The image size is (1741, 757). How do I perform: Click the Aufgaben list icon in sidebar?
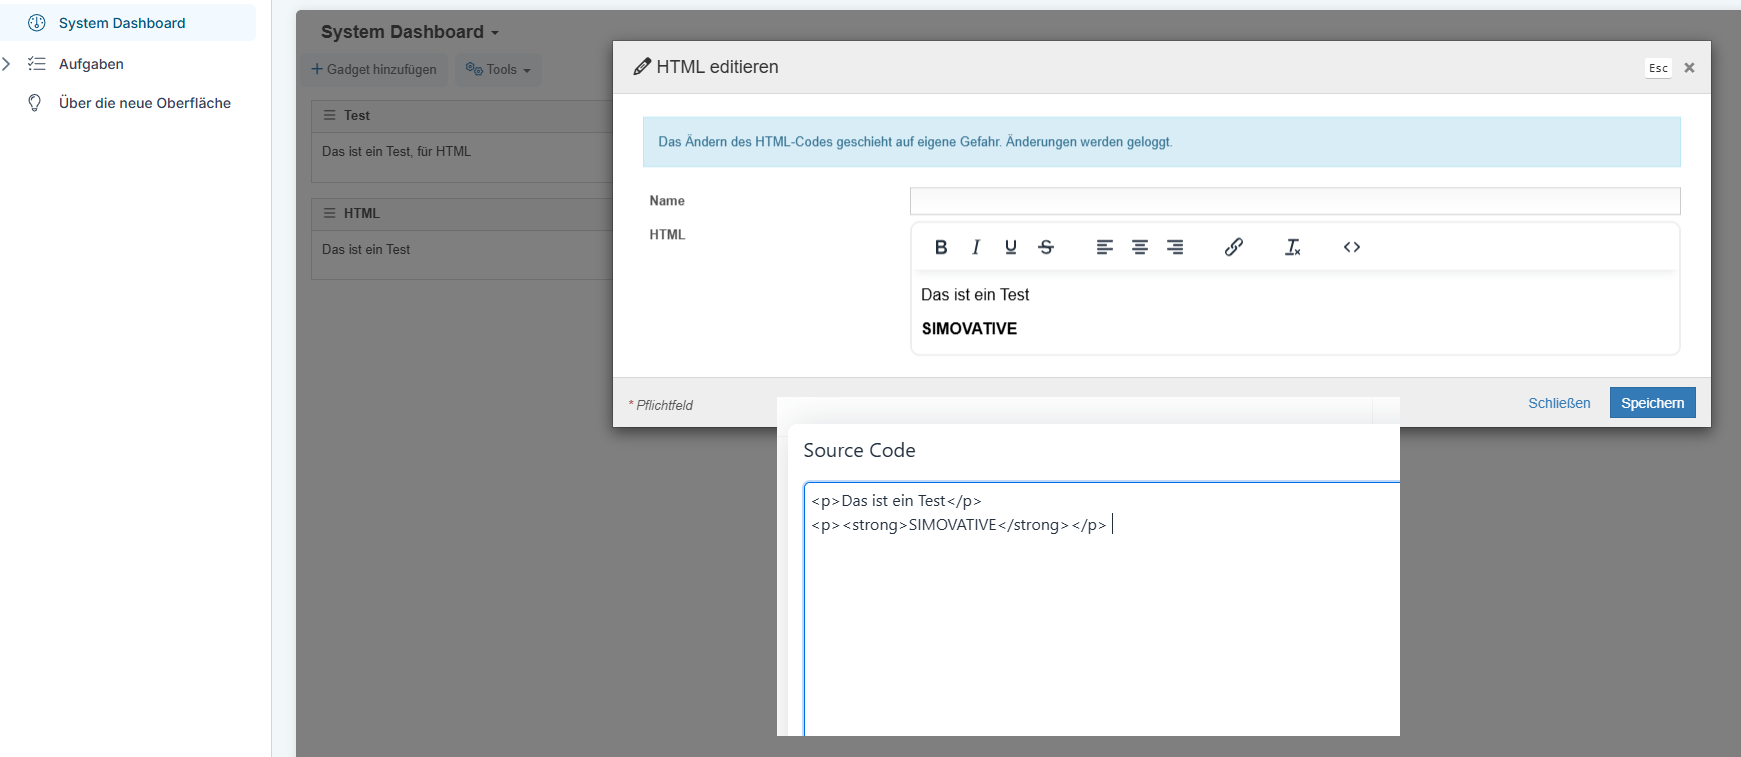pos(37,63)
